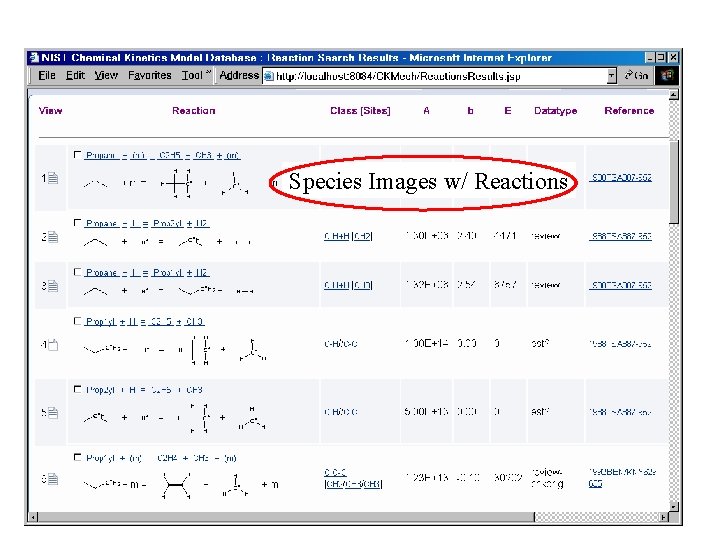Click horizontal scrollbar left arrow

coord(33,517)
